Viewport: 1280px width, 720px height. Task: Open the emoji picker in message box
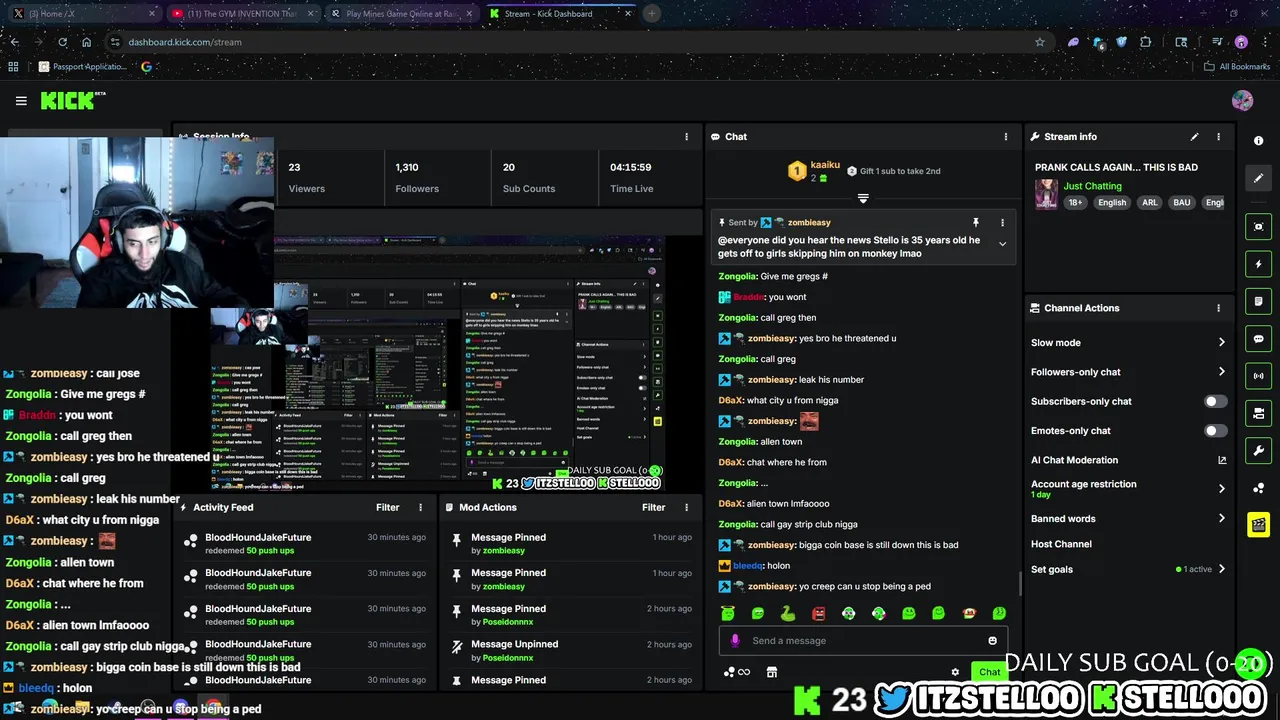pos(992,641)
